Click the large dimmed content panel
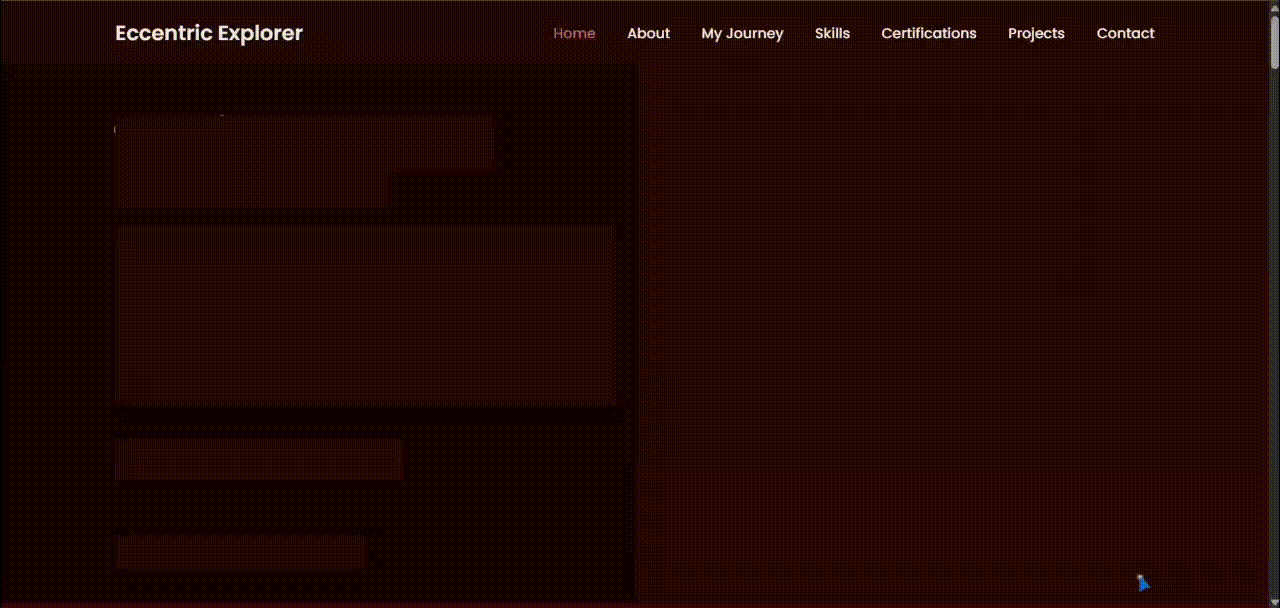Image resolution: width=1280 pixels, height=608 pixels. pos(365,315)
